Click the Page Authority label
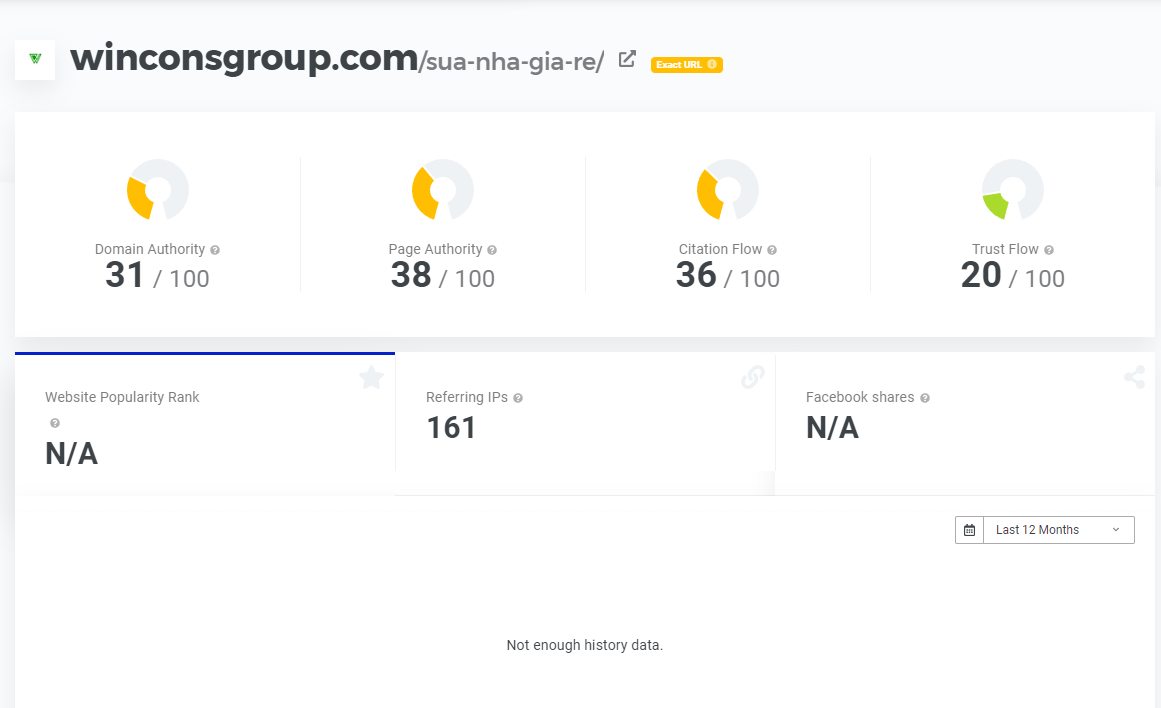The height and width of the screenshot is (708, 1161). click(435, 250)
